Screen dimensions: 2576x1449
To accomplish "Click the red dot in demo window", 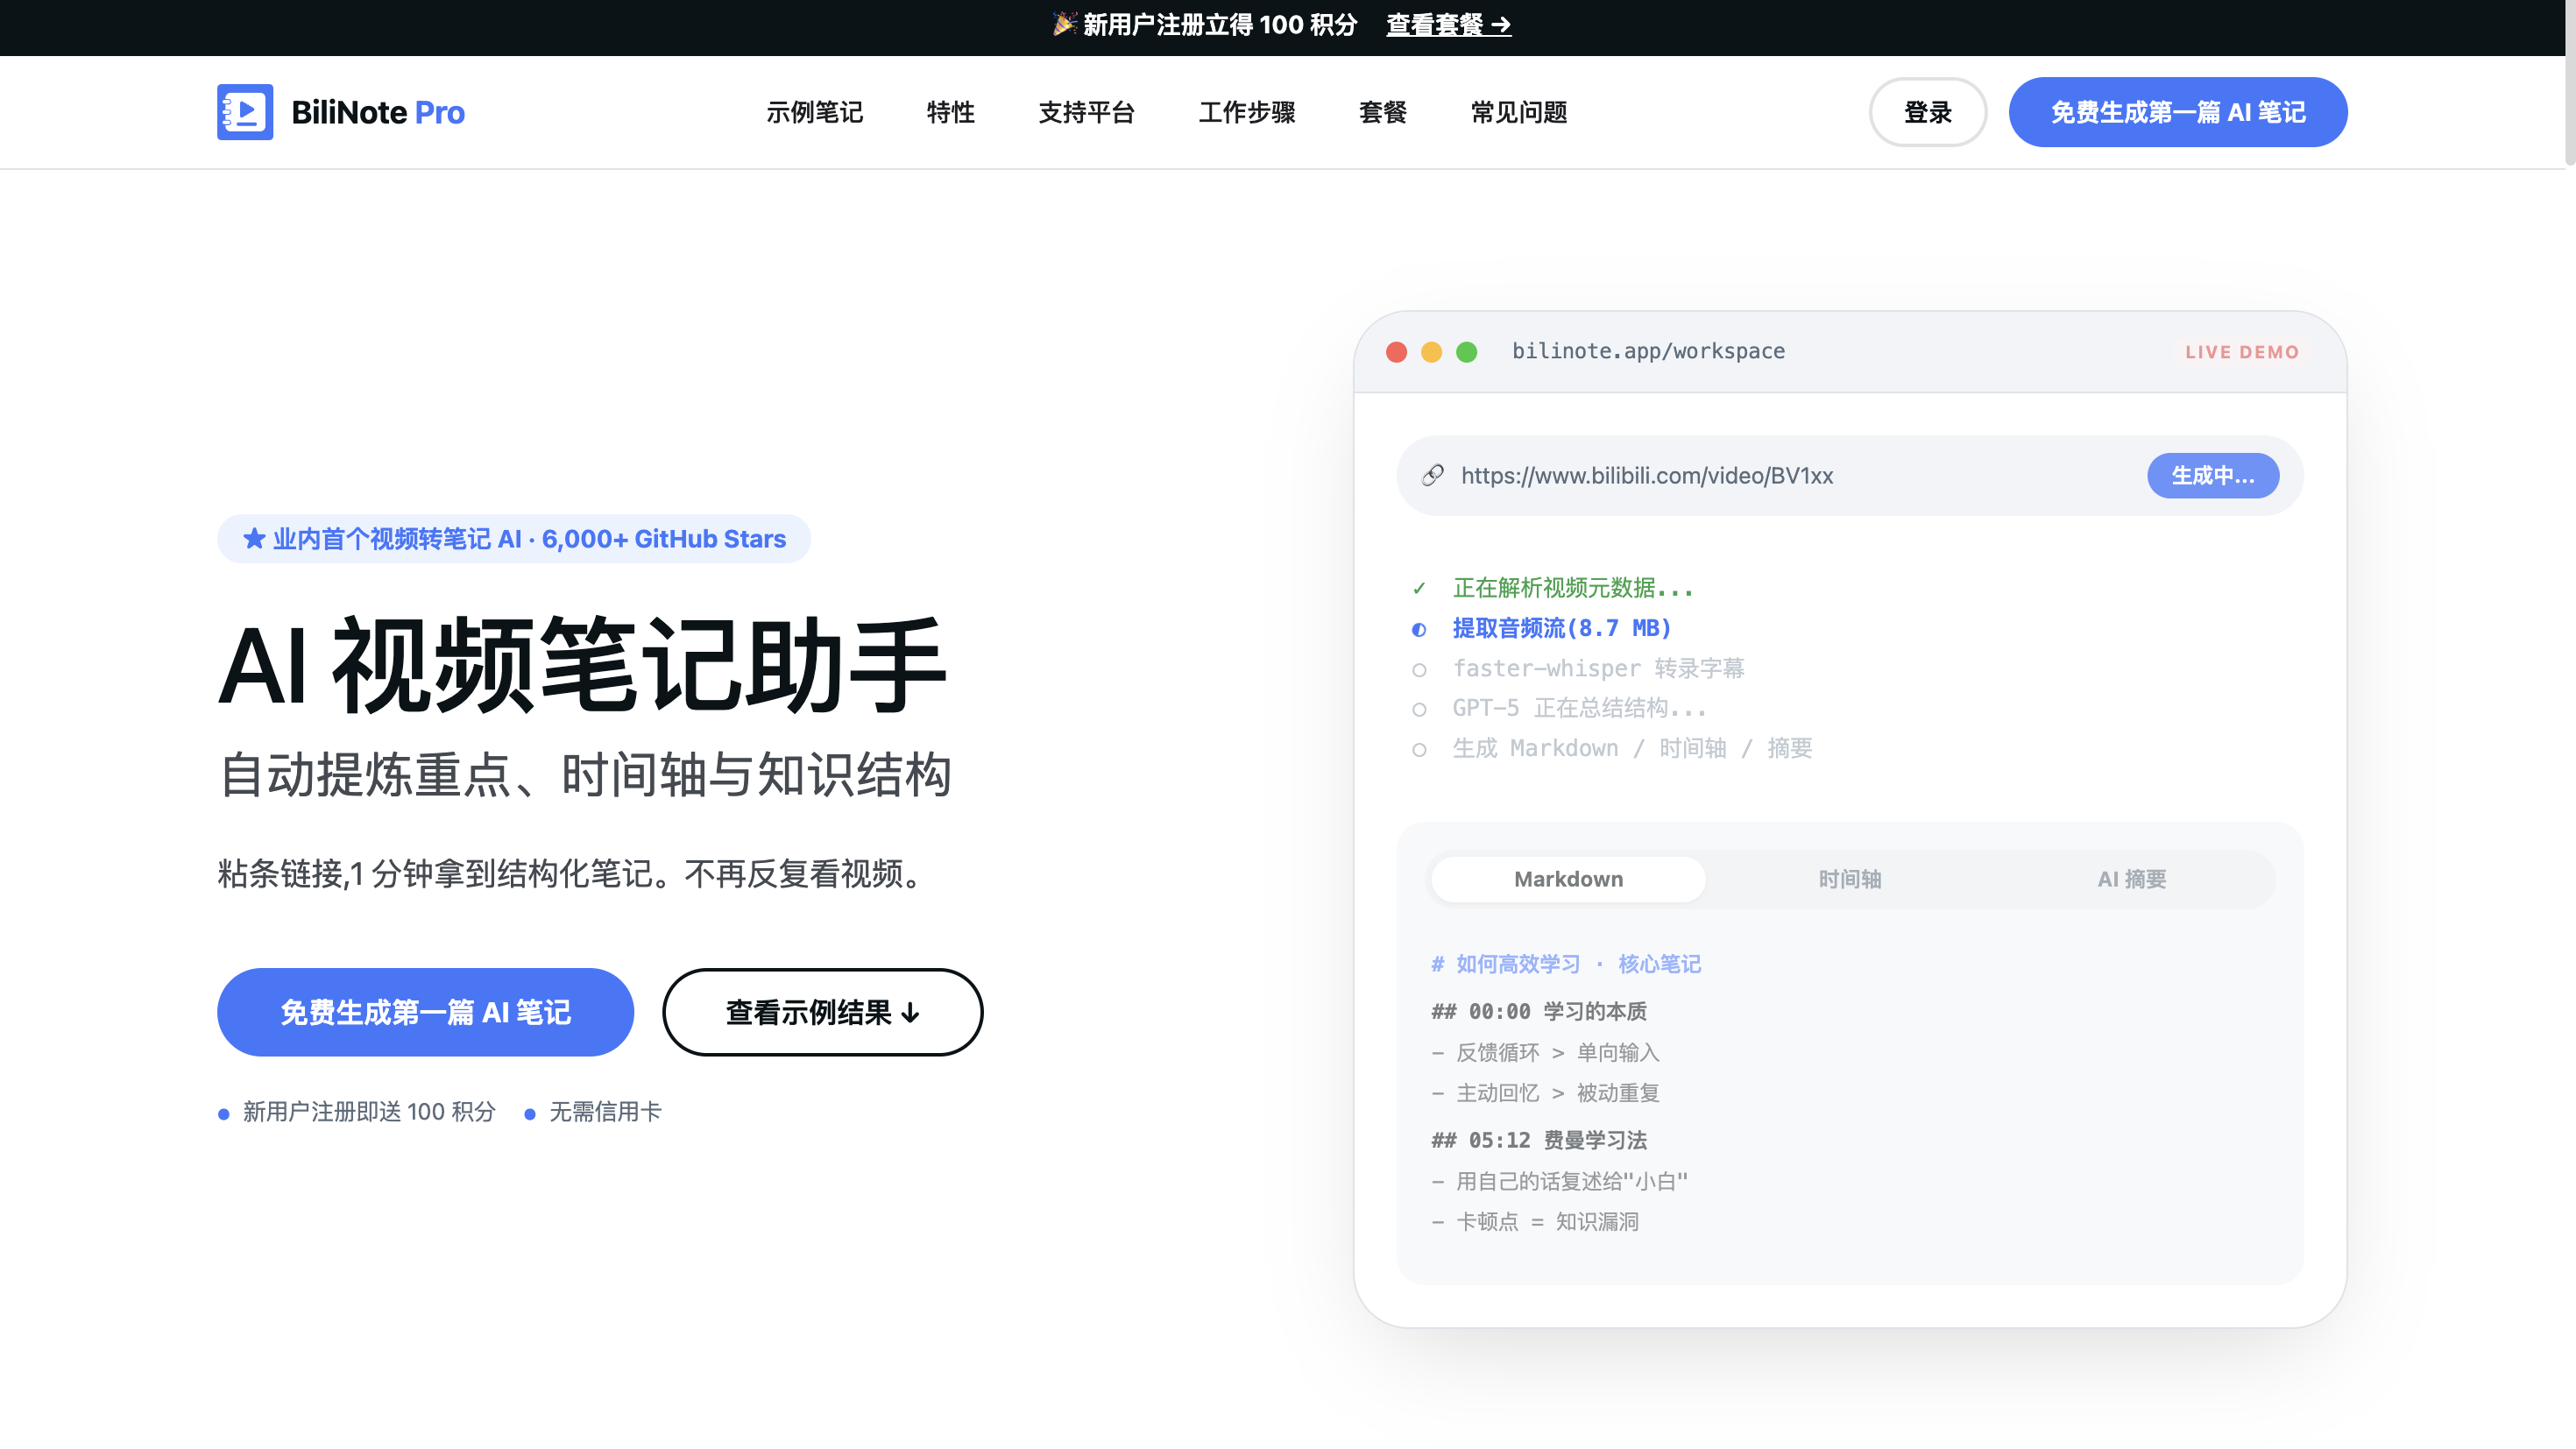I will [x=1397, y=352].
